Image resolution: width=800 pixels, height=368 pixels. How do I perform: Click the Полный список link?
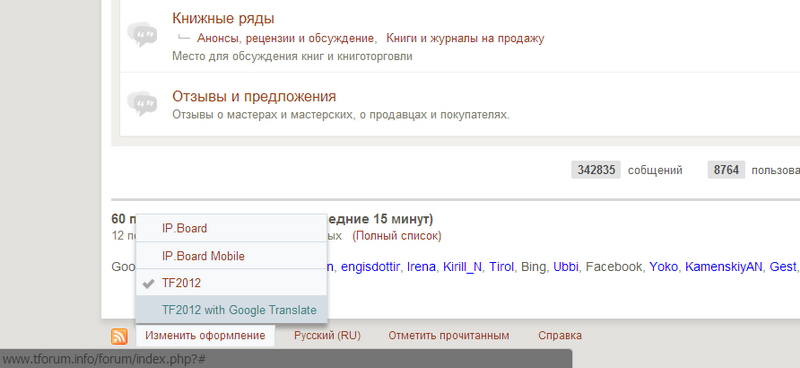point(397,236)
